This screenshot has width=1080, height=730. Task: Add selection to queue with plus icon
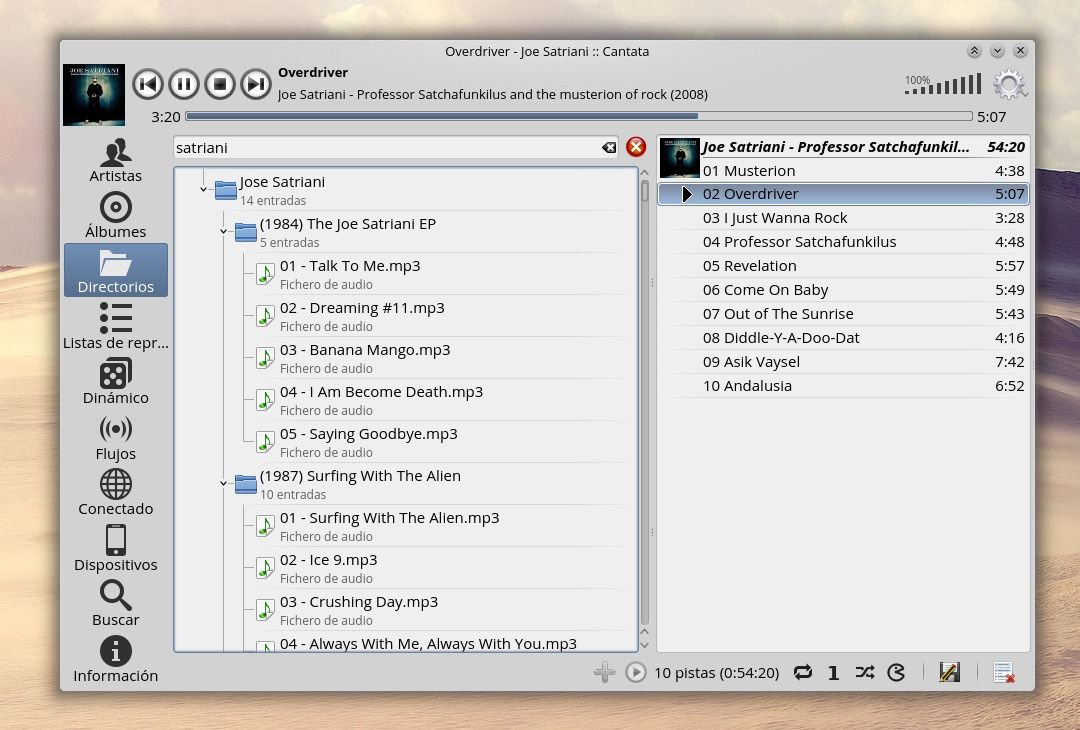[x=604, y=673]
